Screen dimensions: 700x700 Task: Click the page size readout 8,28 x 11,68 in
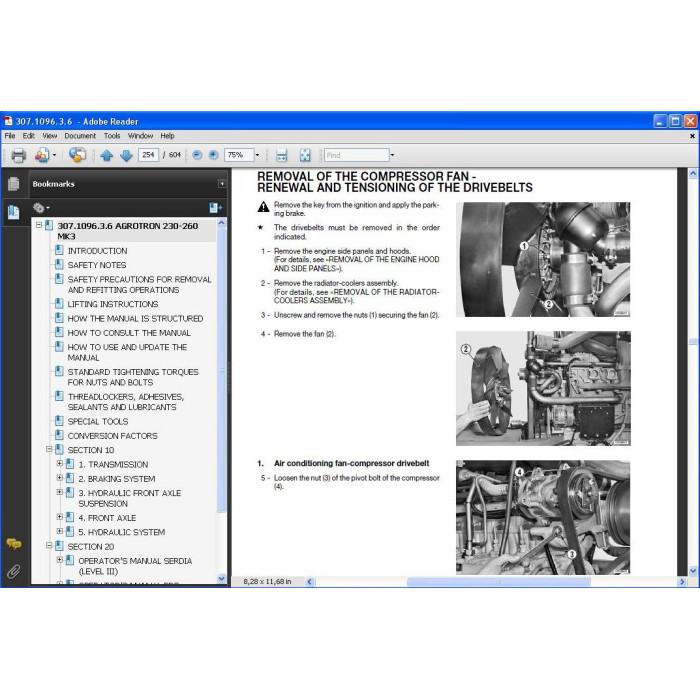tap(267, 582)
